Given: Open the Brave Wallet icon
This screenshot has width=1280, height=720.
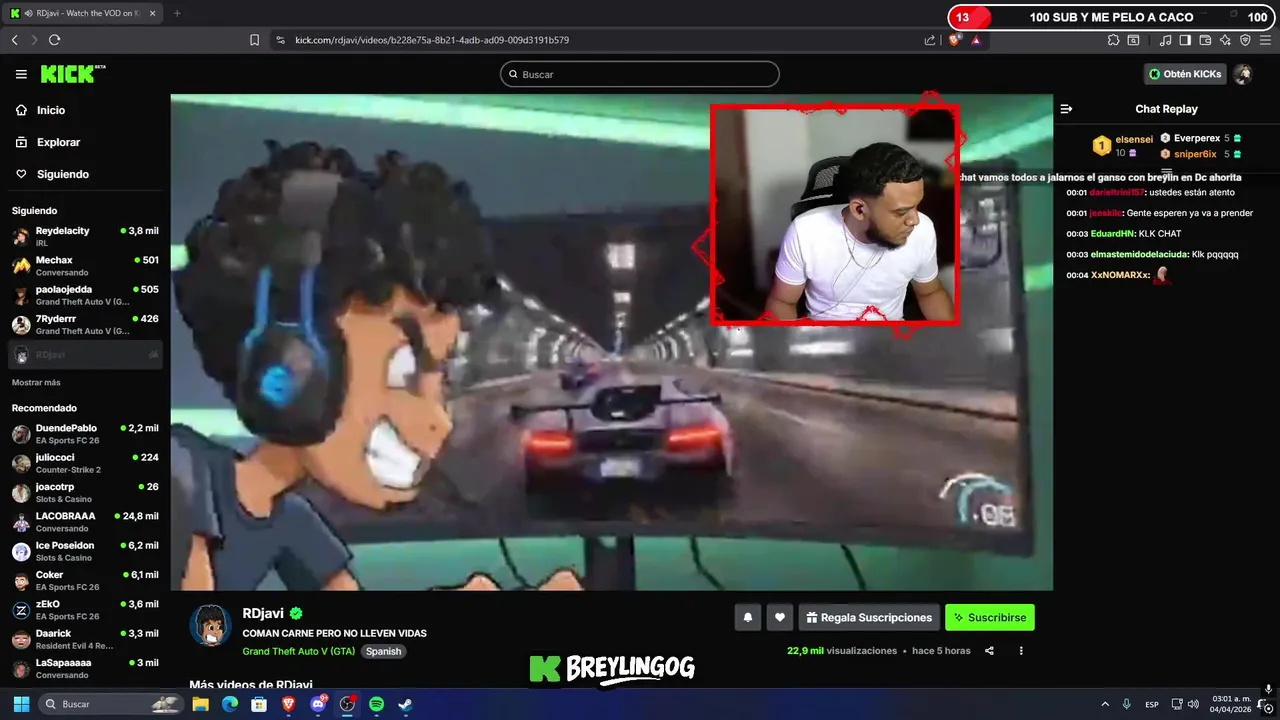Looking at the screenshot, I should coord(1205,40).
